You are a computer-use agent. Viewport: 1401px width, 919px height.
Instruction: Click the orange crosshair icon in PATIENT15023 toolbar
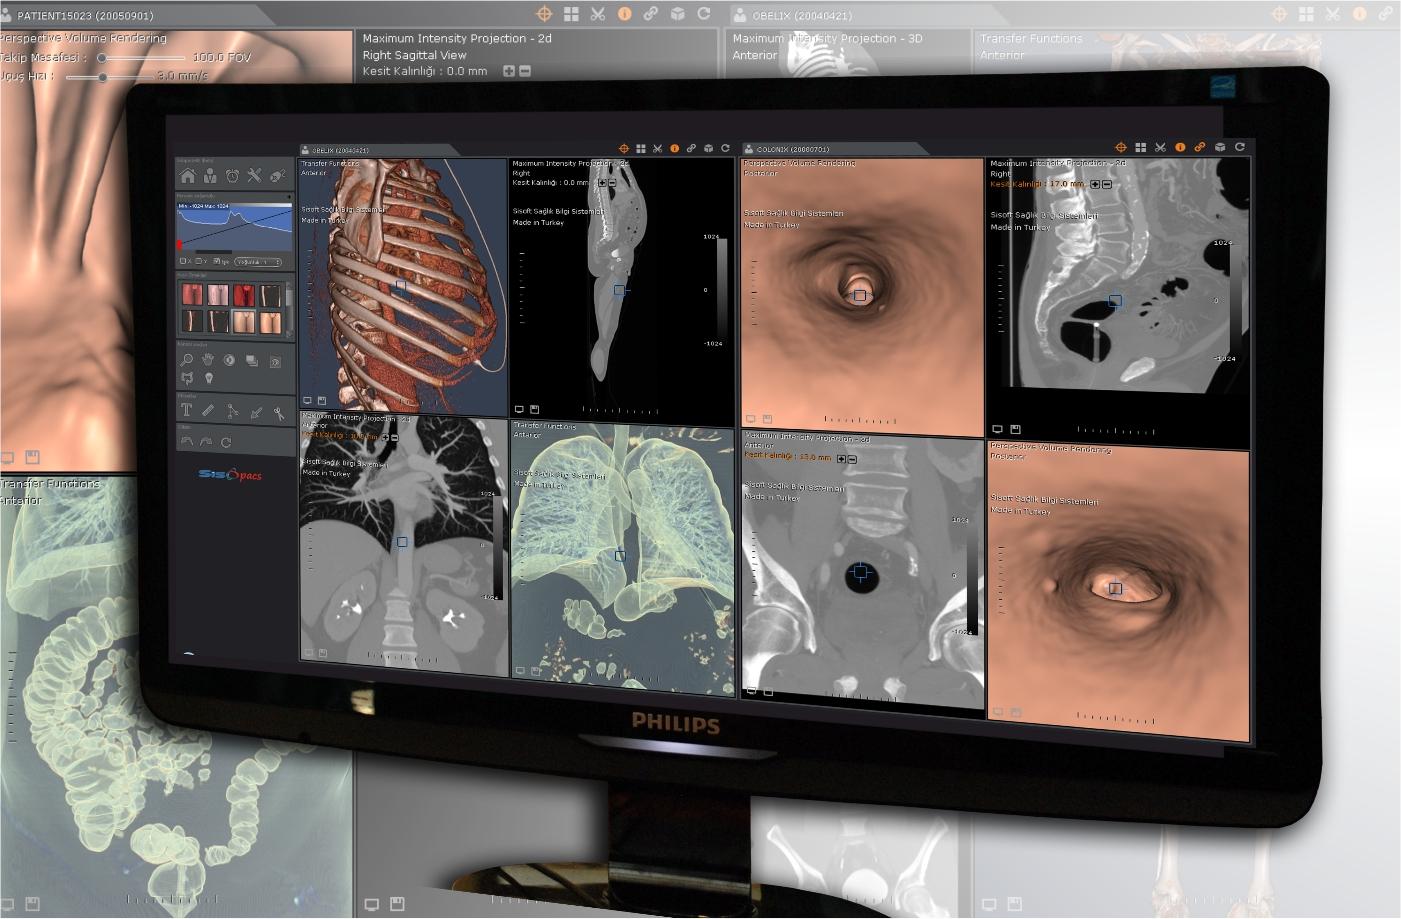pos(544,14)
